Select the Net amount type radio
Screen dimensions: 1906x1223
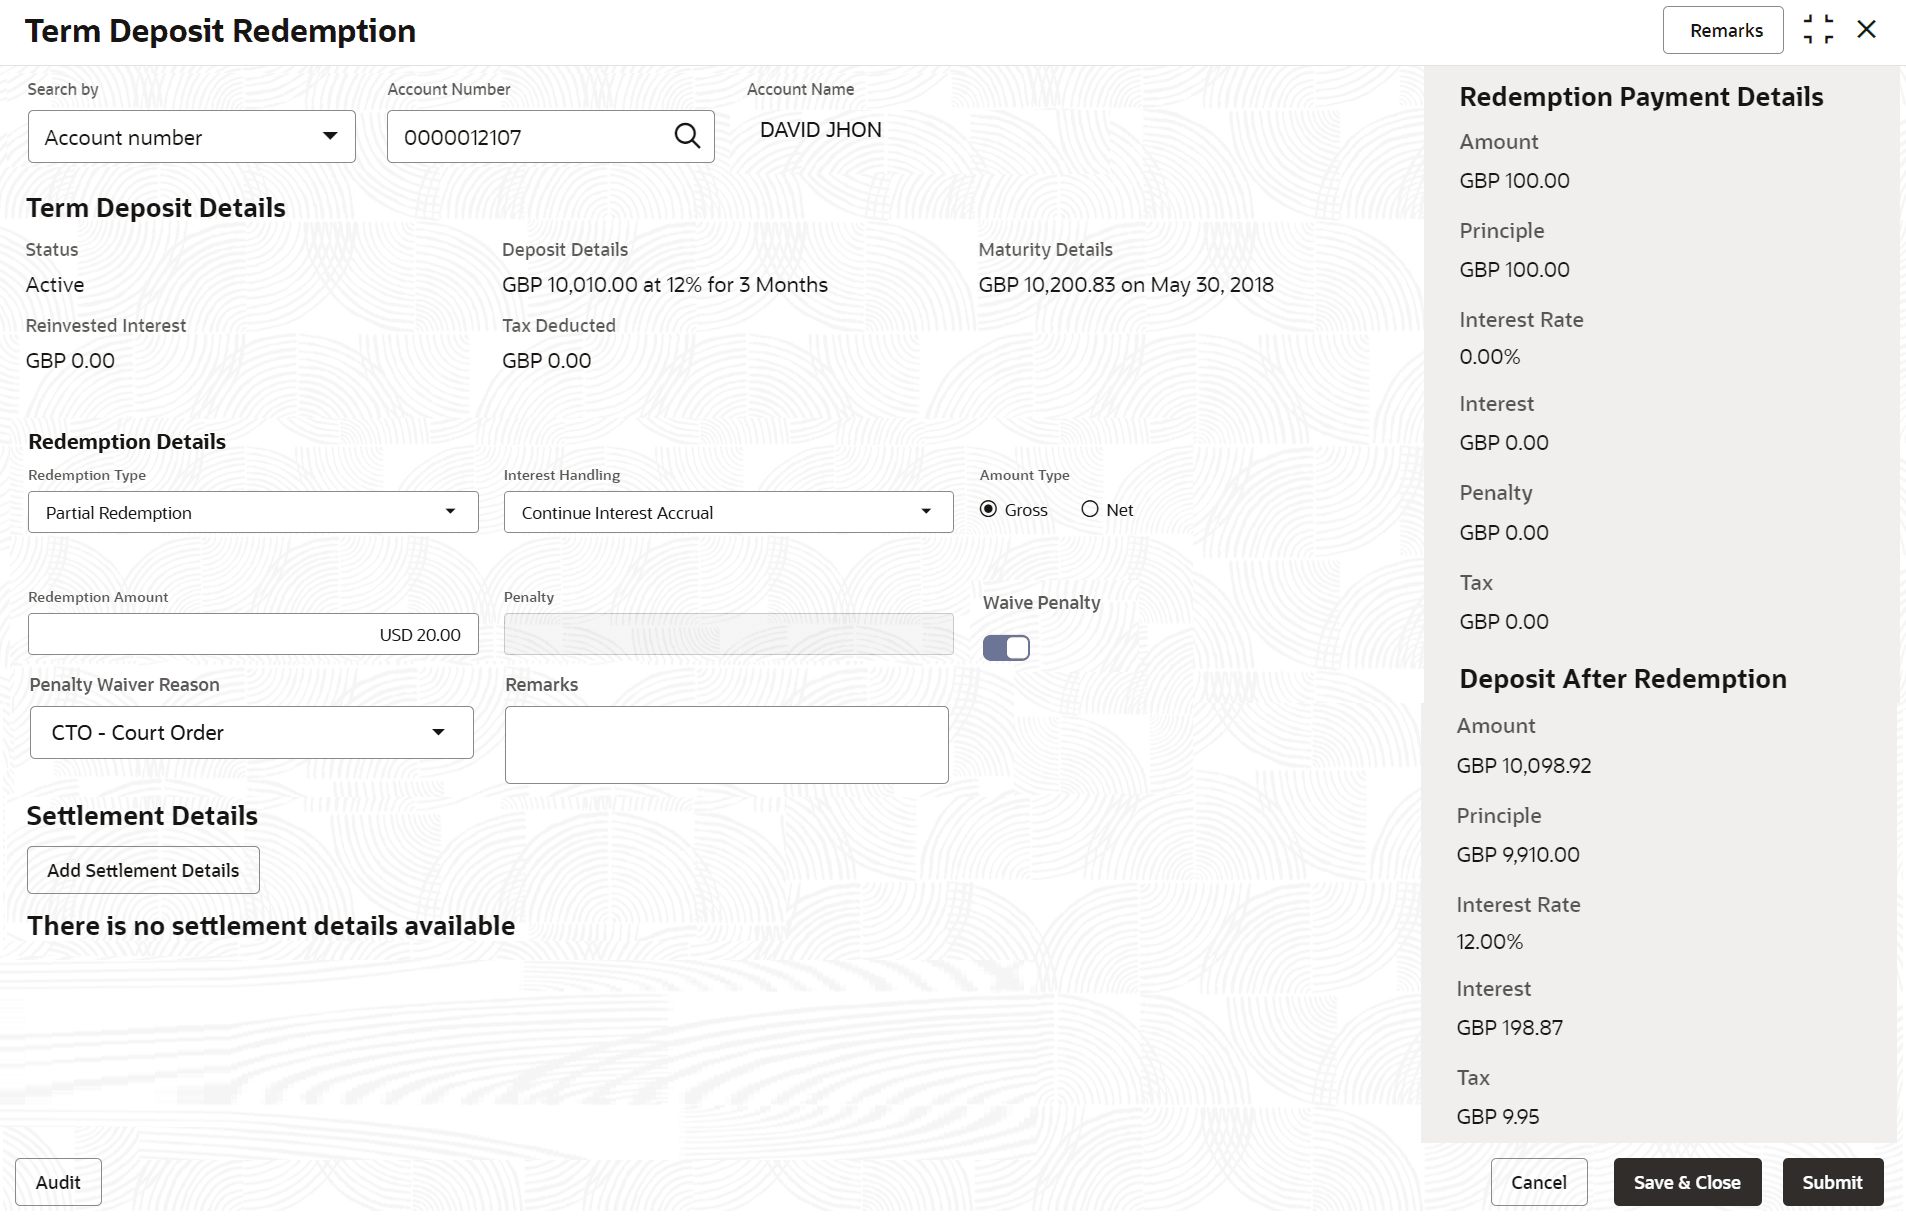coord(1090,509)
